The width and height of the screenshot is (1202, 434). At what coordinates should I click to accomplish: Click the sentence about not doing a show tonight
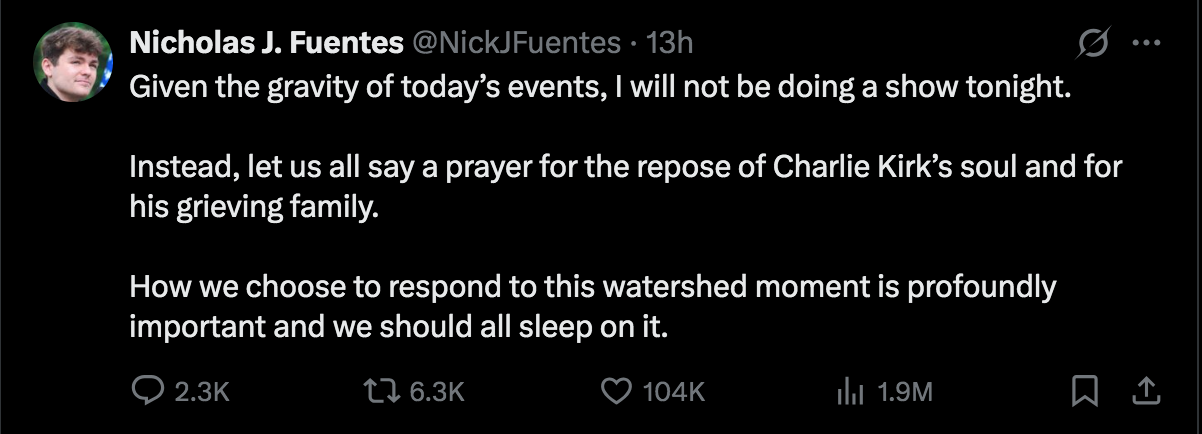coord(600,87)
